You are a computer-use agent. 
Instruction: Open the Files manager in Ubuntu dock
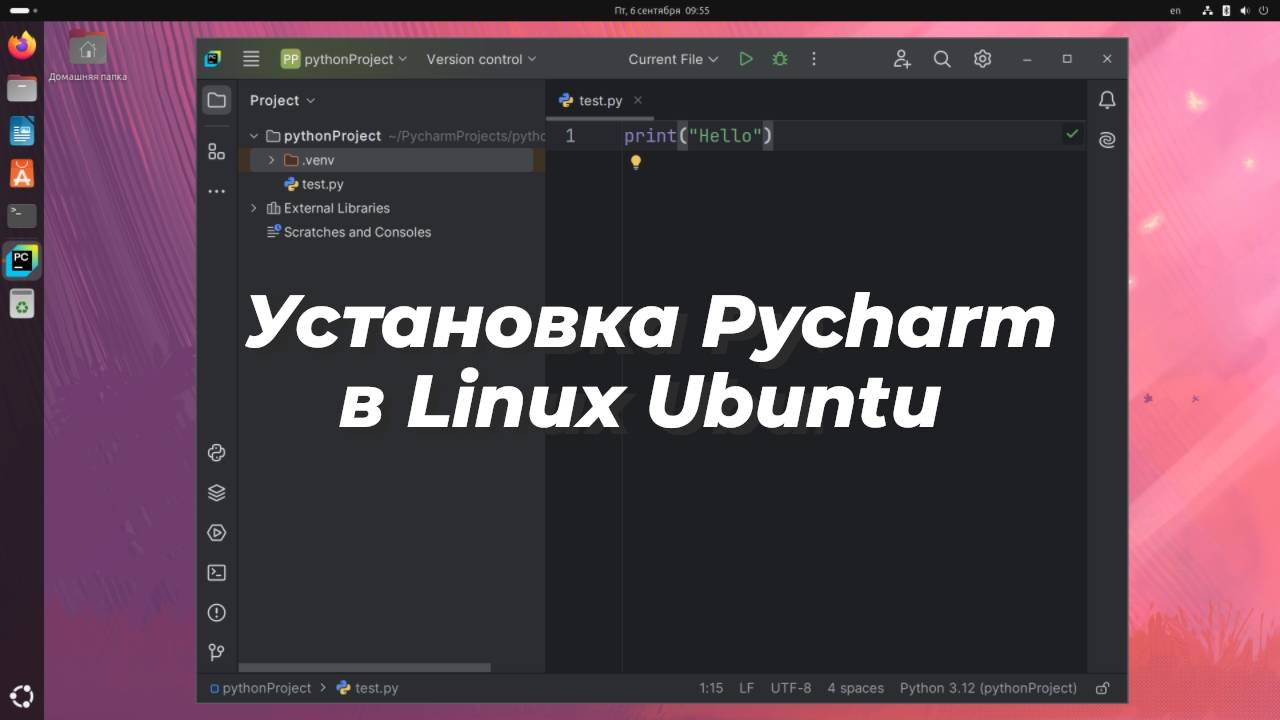(22, 88)
